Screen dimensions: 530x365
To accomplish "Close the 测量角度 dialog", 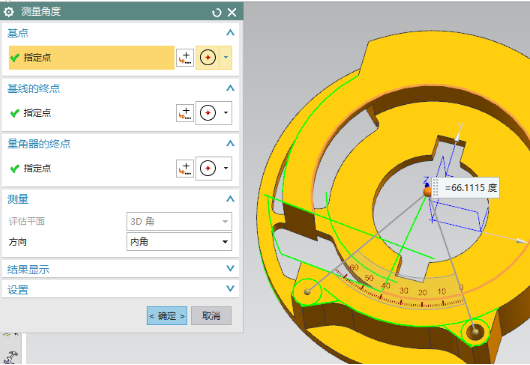I will (232, 13).
